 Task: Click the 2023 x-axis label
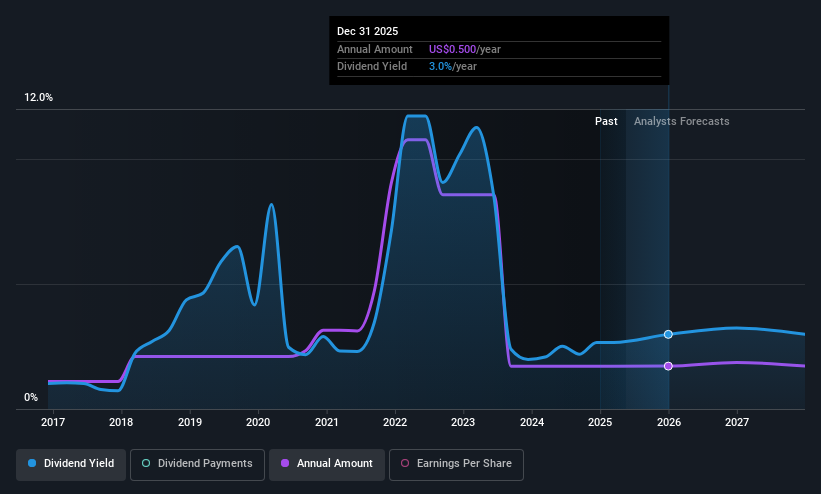point(463,422)
